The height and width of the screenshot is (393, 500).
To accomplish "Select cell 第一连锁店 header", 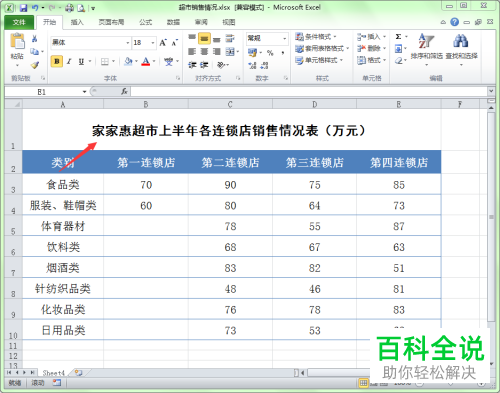I will (146, 162).
